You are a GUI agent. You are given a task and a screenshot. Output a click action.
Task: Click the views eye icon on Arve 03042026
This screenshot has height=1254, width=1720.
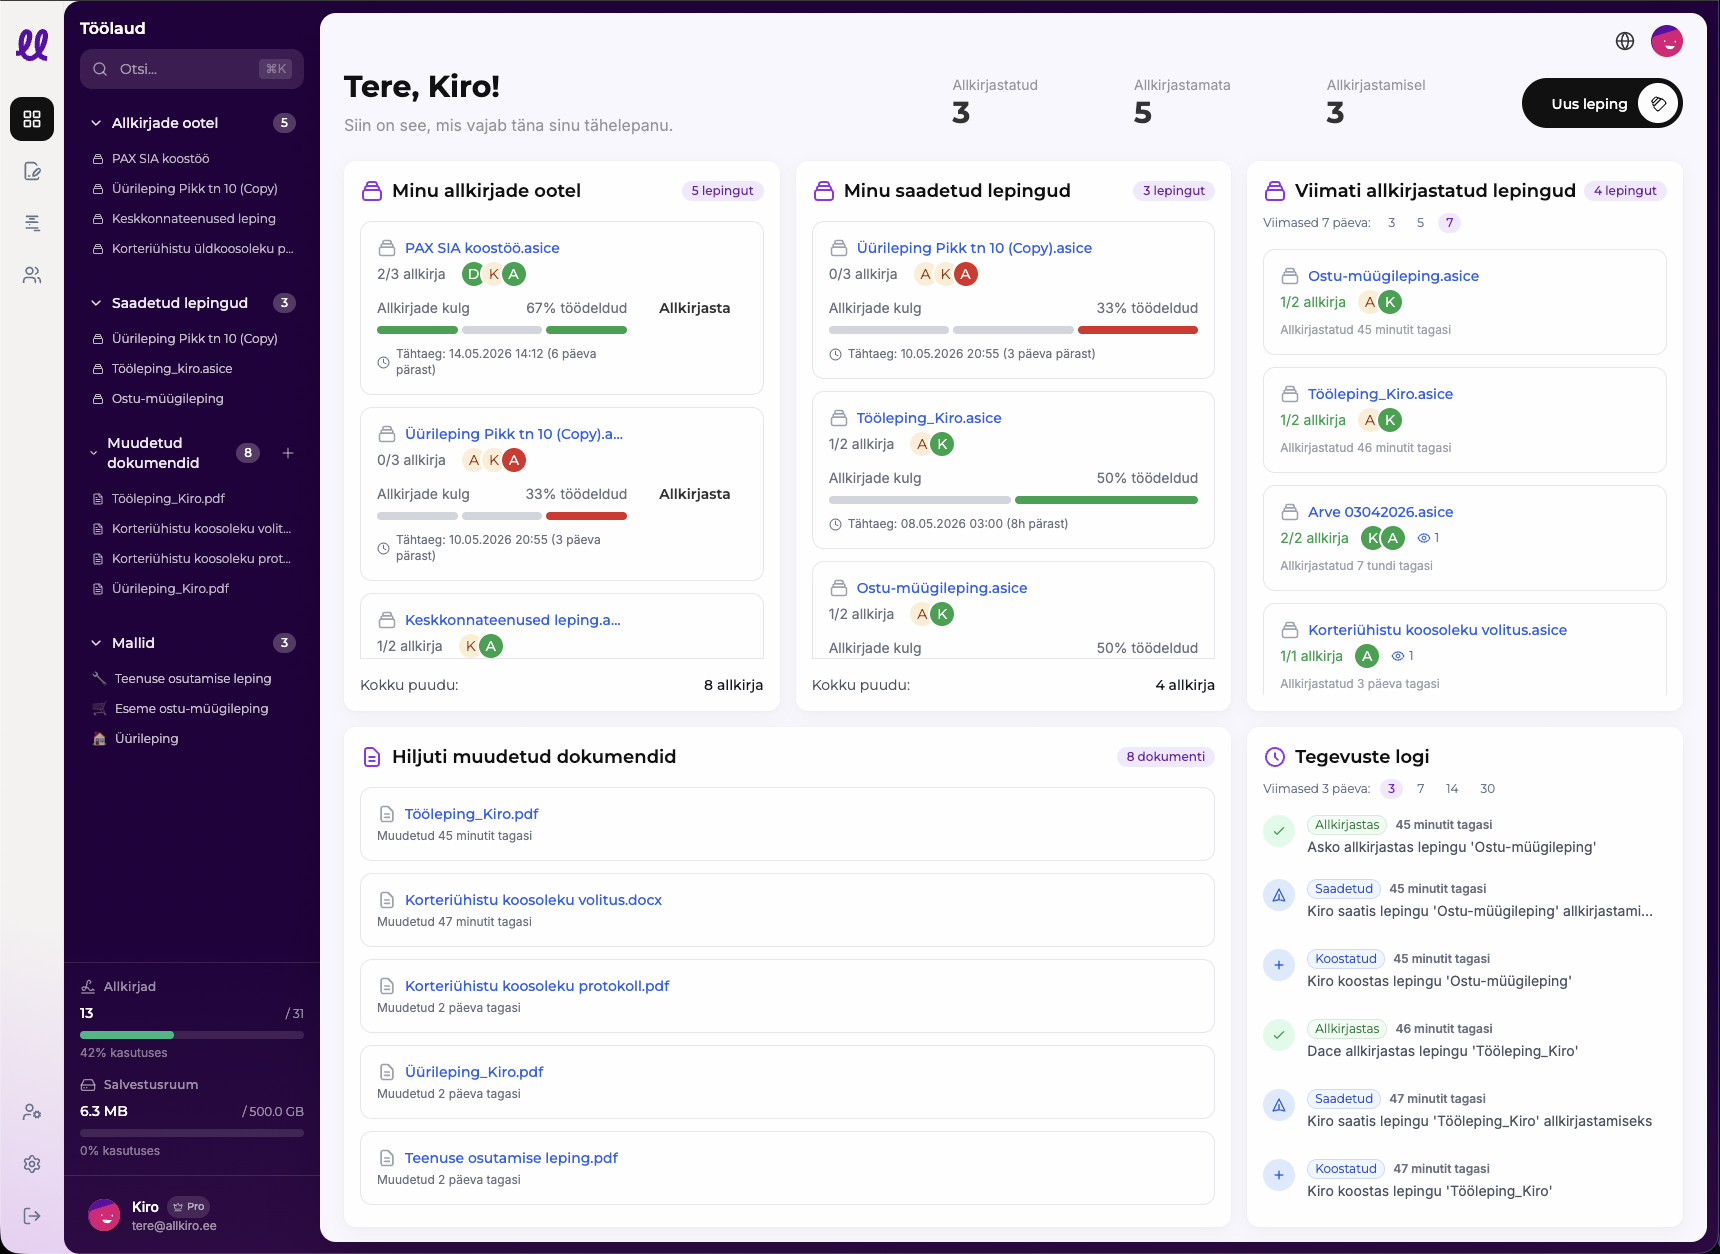[1424, 538]
